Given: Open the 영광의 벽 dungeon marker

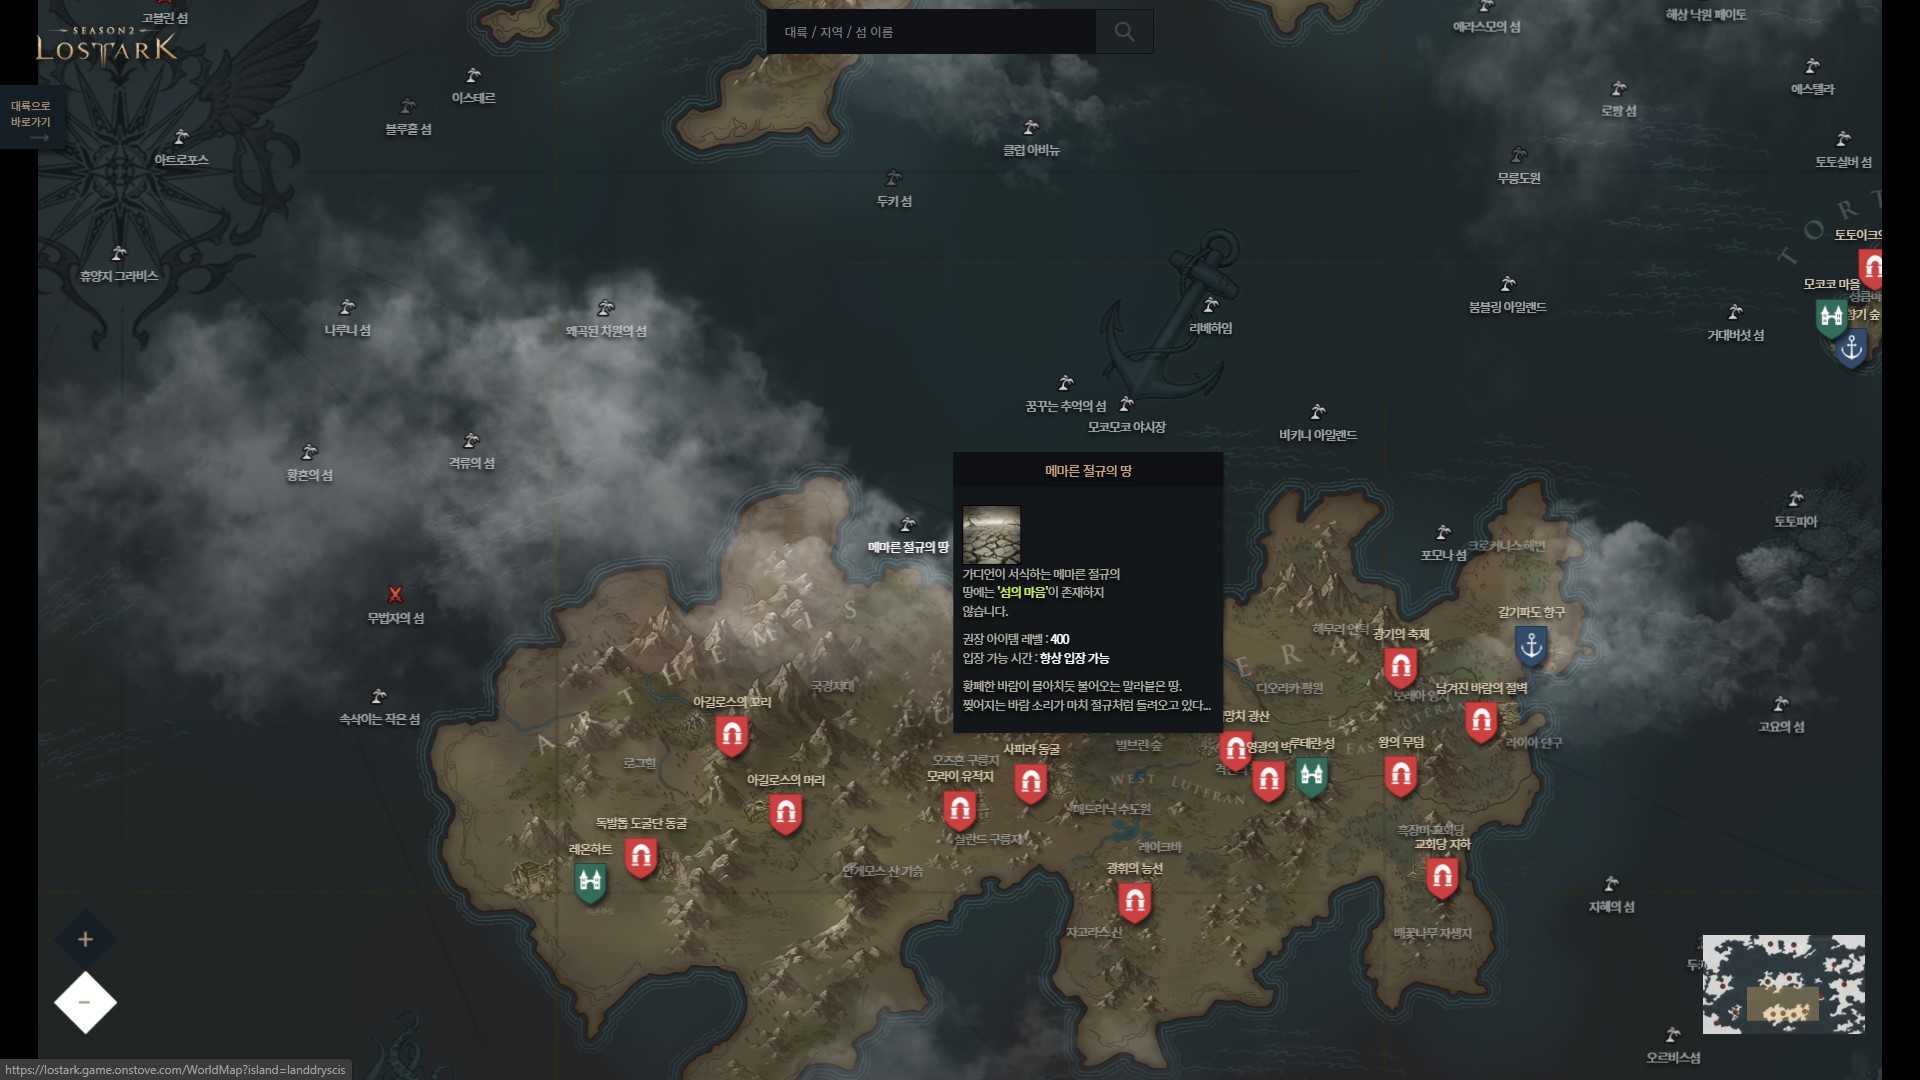Looking at the screenshot, I should 1268,781.
